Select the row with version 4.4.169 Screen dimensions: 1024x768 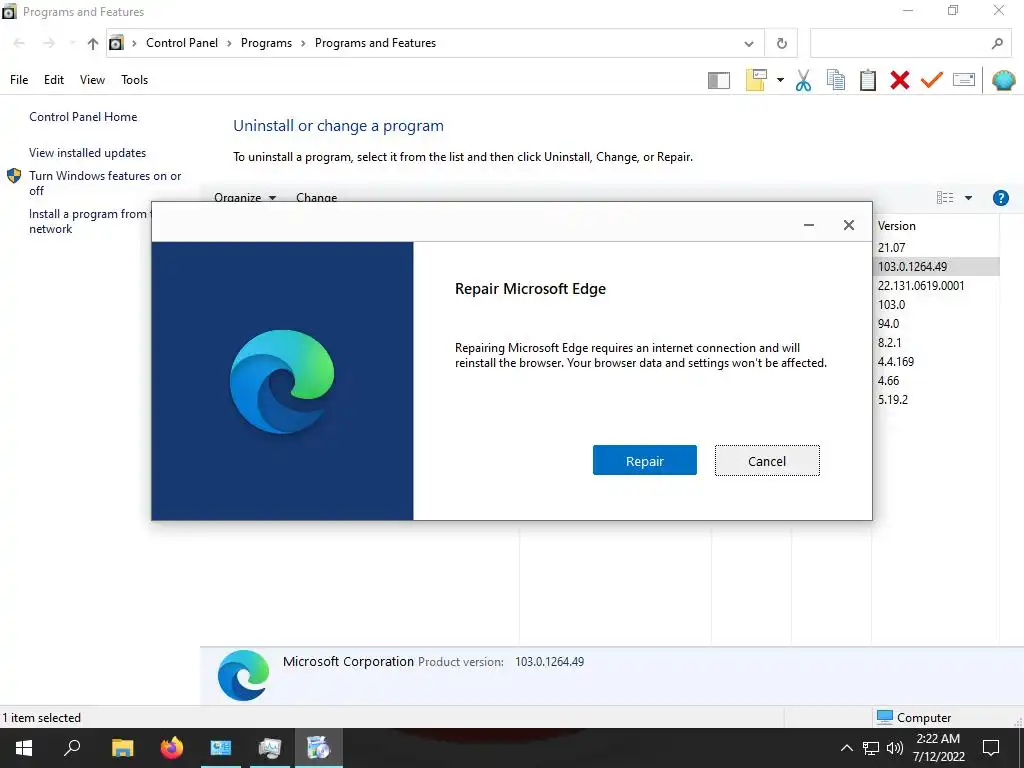(x=936, y=361)
